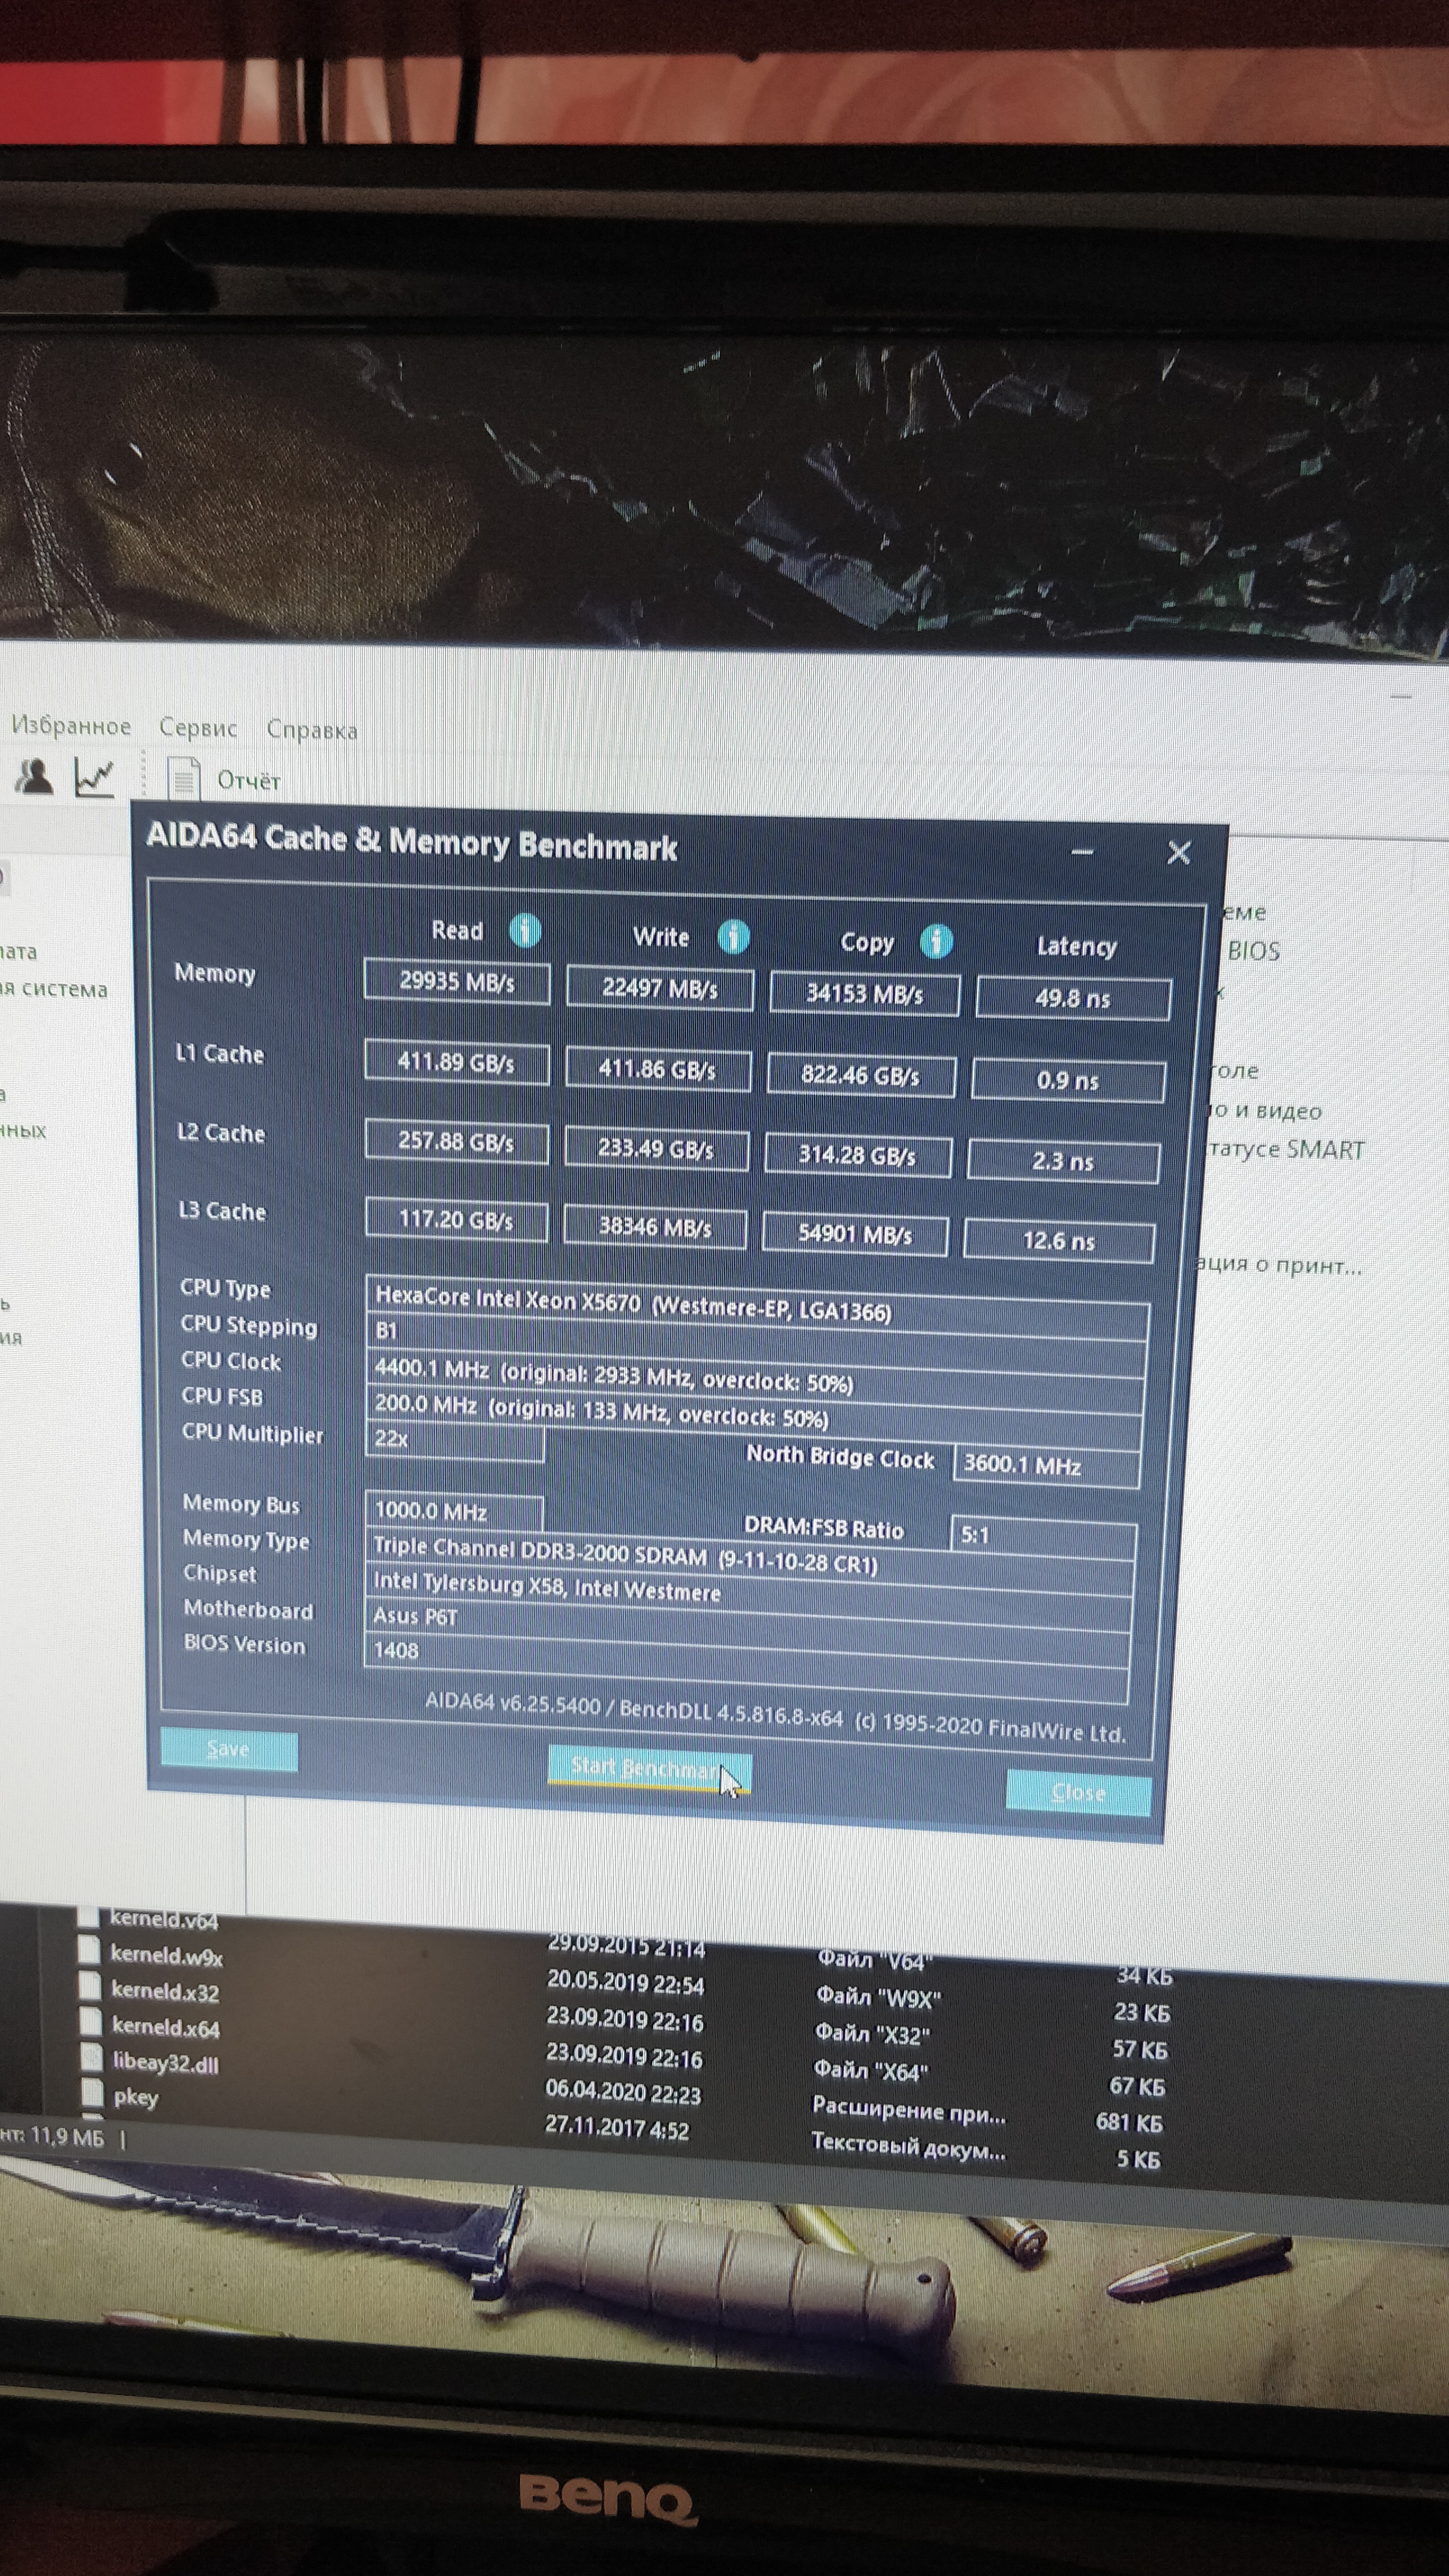Select the libeay32.dll file
This screenshot has width=1449, height=2576.
(165, 2062)
